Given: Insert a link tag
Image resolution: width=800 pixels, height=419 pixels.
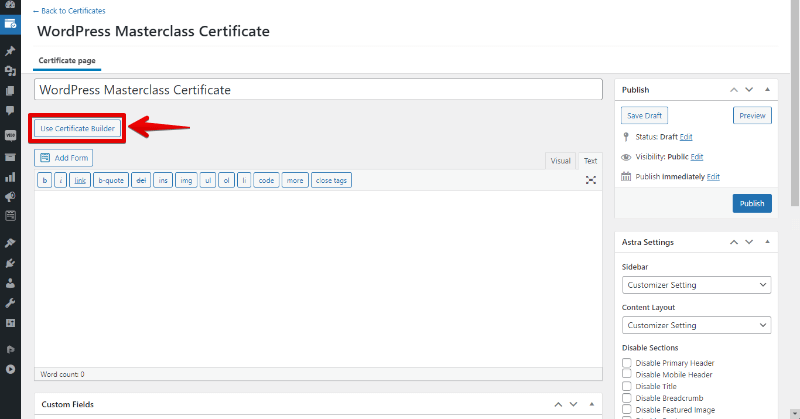Looking at the screenshot, I should pos(80,180).
